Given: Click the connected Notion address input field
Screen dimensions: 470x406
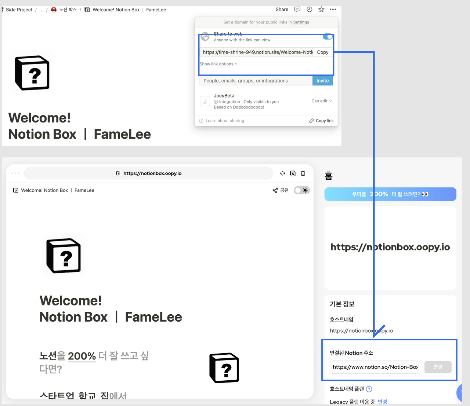Looking at the screenshot, I should 374,367.
